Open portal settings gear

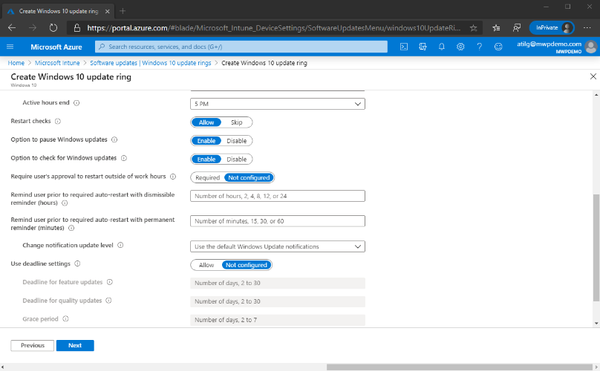click(460, 47)
